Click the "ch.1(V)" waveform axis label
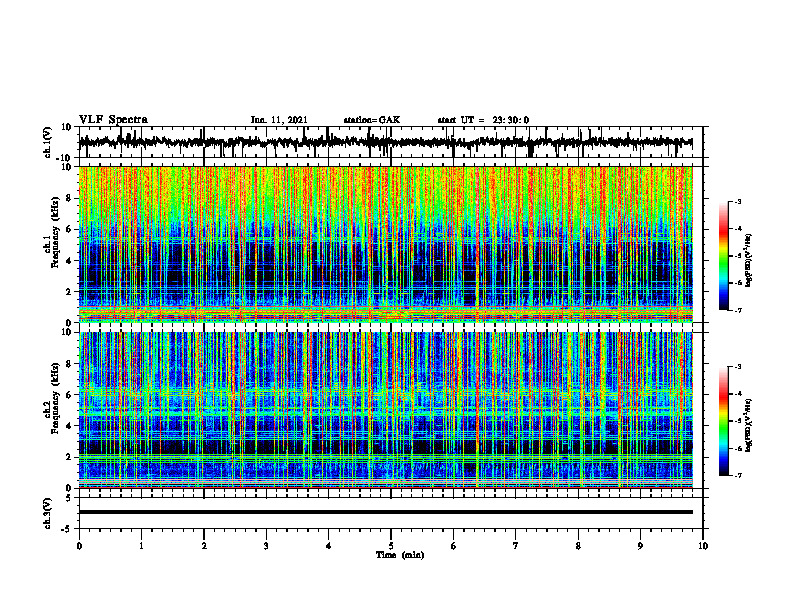The width and height of the screenshot is (792, 612). (x=48, y=142)
